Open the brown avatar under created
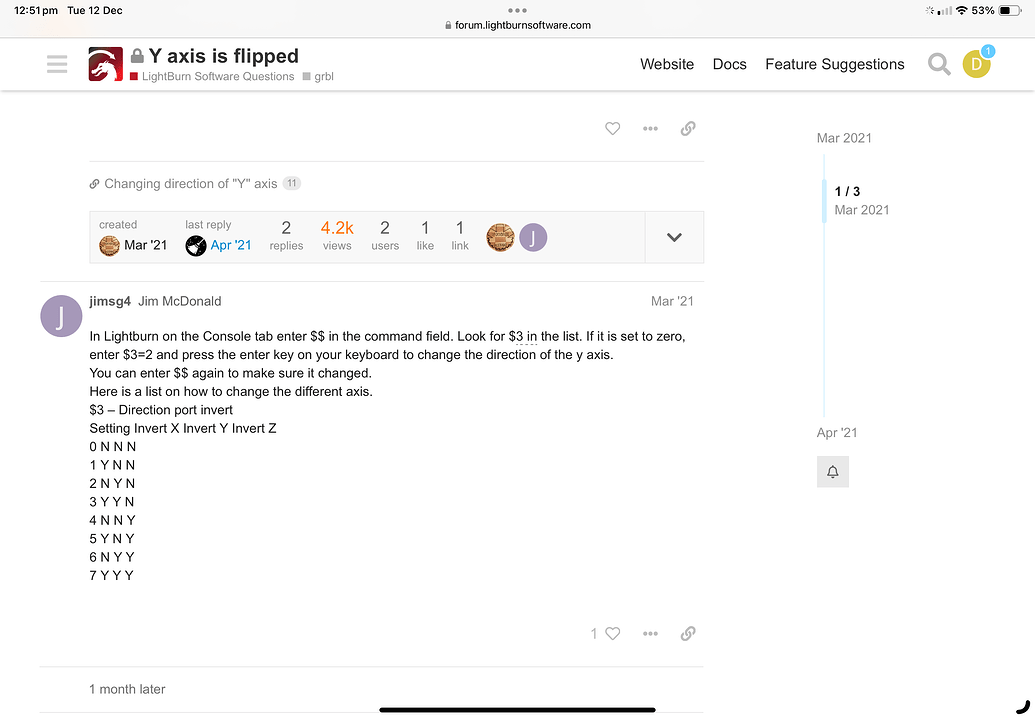The height and width of the screenshot is (718, 1035). pos(109,245)
